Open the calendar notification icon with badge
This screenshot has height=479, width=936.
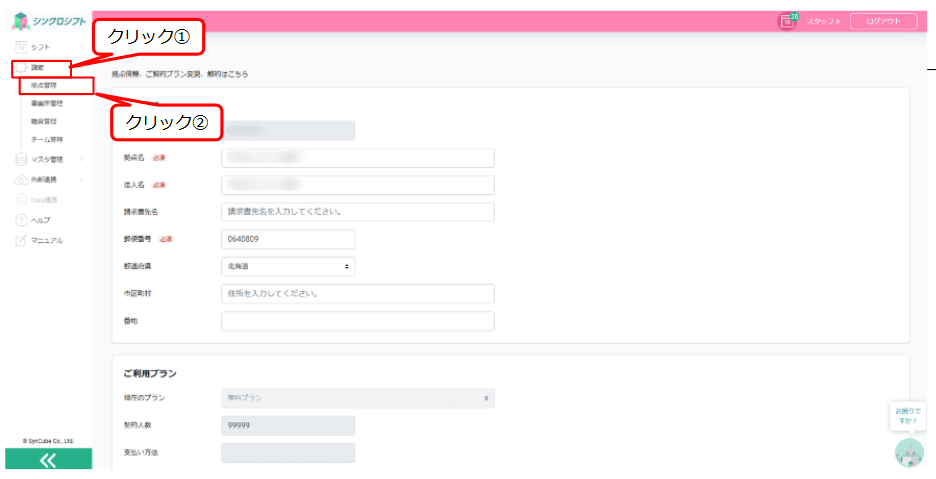click(x=787, y=21)
